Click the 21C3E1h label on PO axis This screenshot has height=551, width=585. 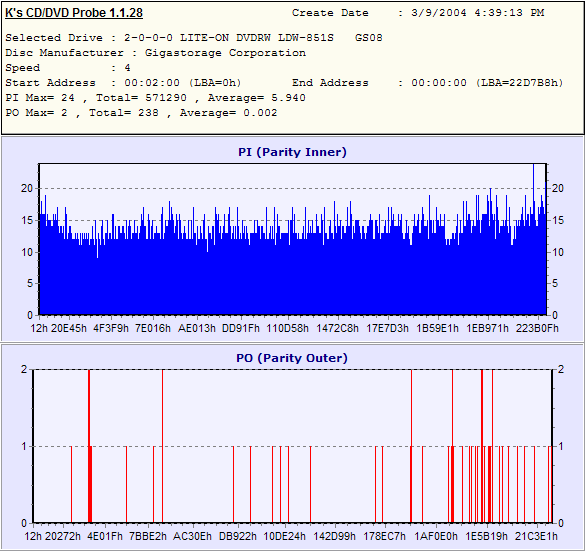(x=536, y=536)
